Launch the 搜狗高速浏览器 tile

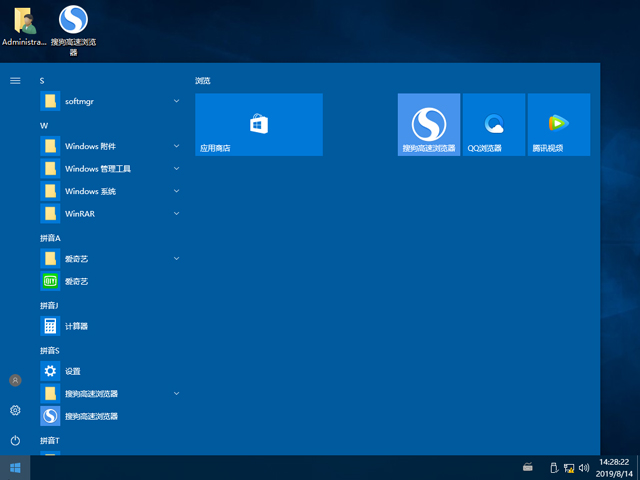(429, 124)
